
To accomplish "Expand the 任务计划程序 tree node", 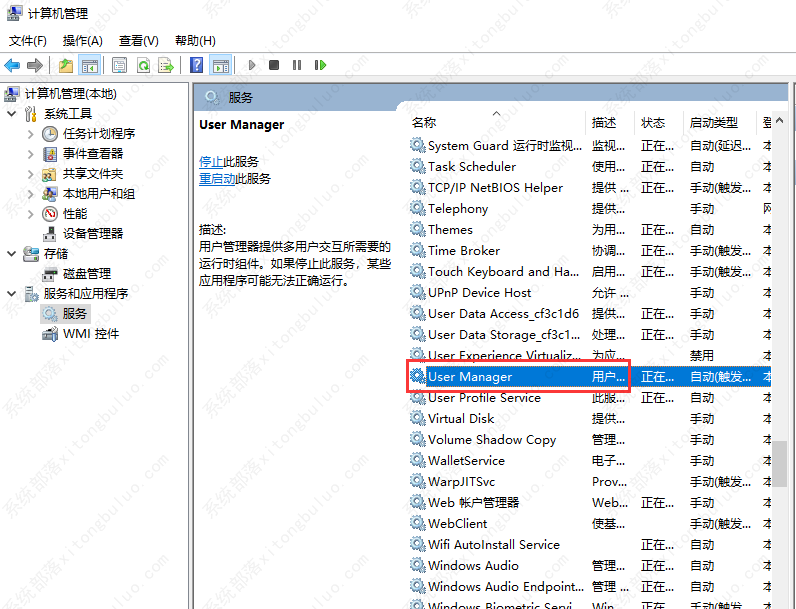I will 30,134.
